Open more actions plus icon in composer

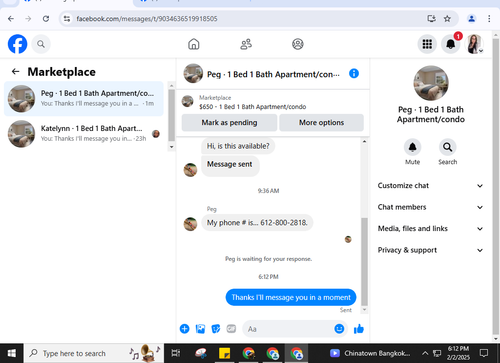click(184, 329)
